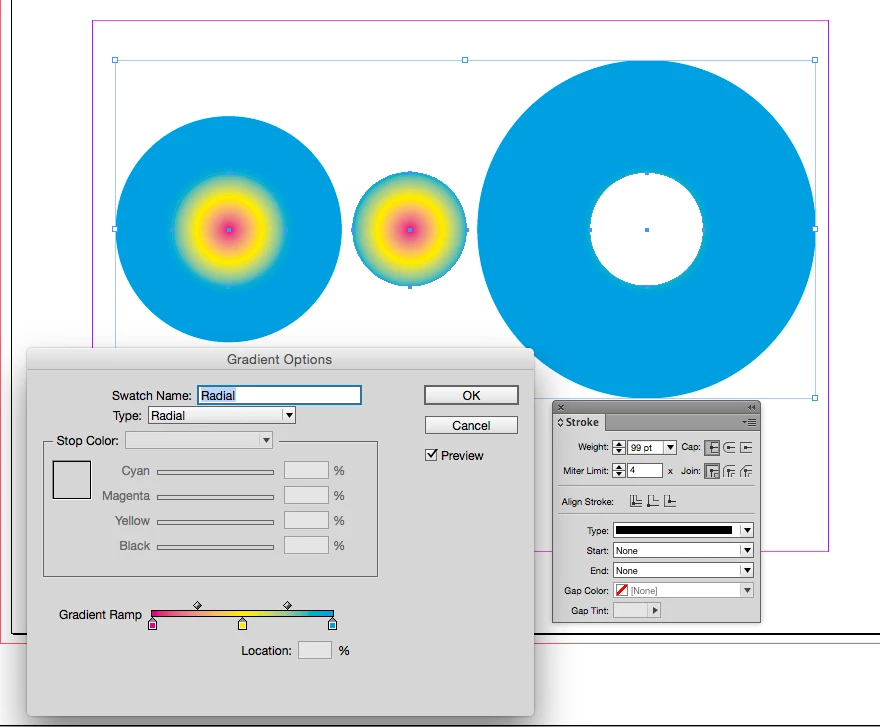Cycle Stroke panel view with tab arrows
Viewport: 880px width, 727px height.
(x=560, y=422)
